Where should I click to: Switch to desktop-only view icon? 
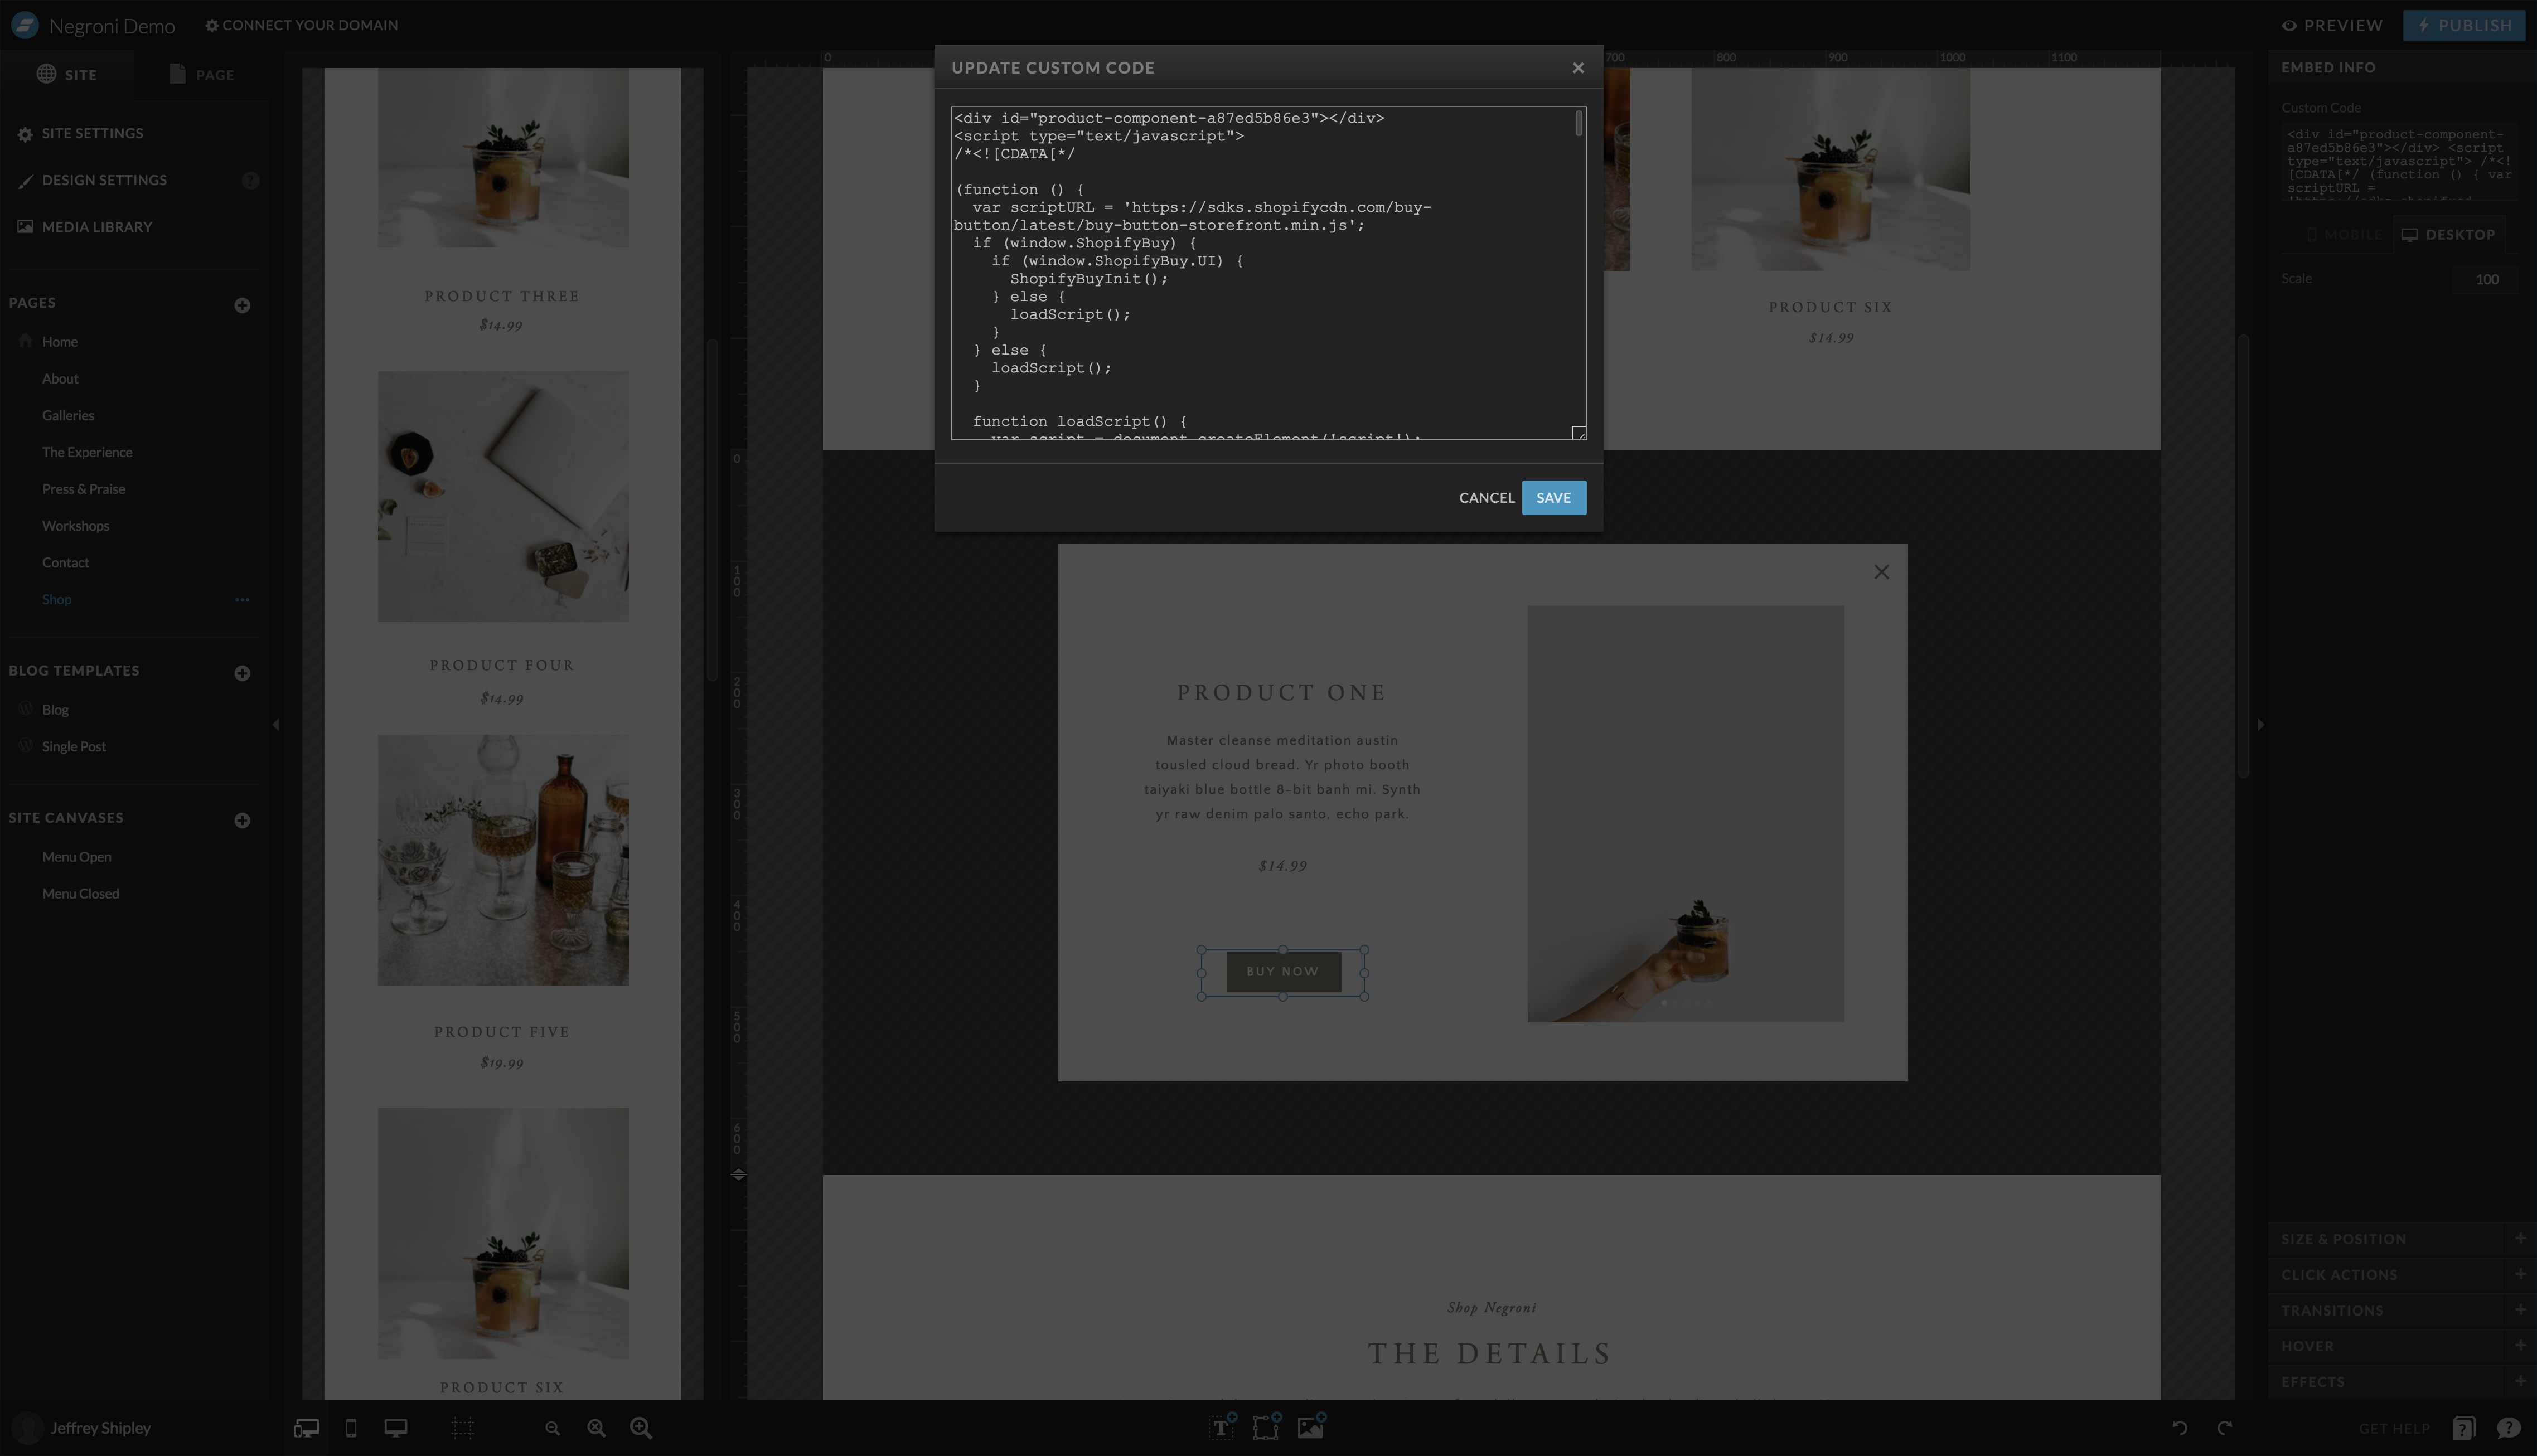pos(396,1428)
